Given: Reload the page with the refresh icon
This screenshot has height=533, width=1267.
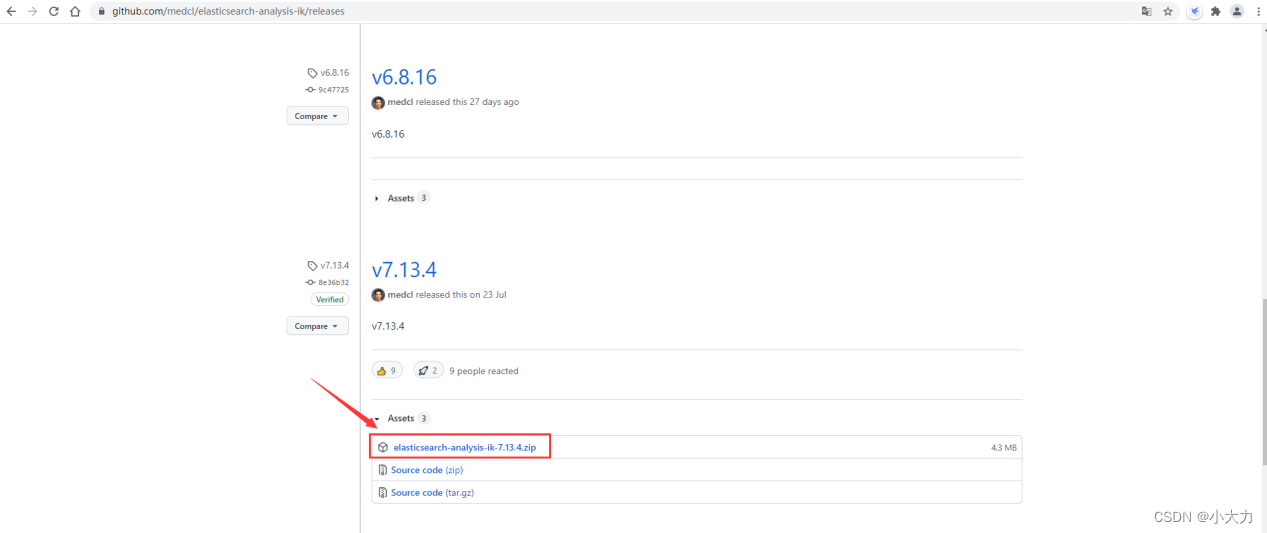Looking at the screenshot, I should 53,11.
